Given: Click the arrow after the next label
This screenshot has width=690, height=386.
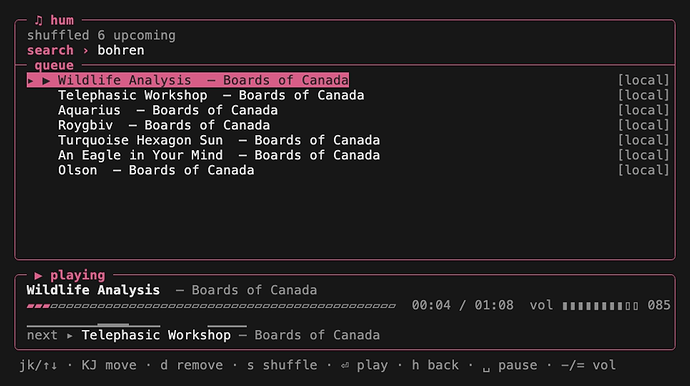Looking at the screenshot, I should [70, 336].
